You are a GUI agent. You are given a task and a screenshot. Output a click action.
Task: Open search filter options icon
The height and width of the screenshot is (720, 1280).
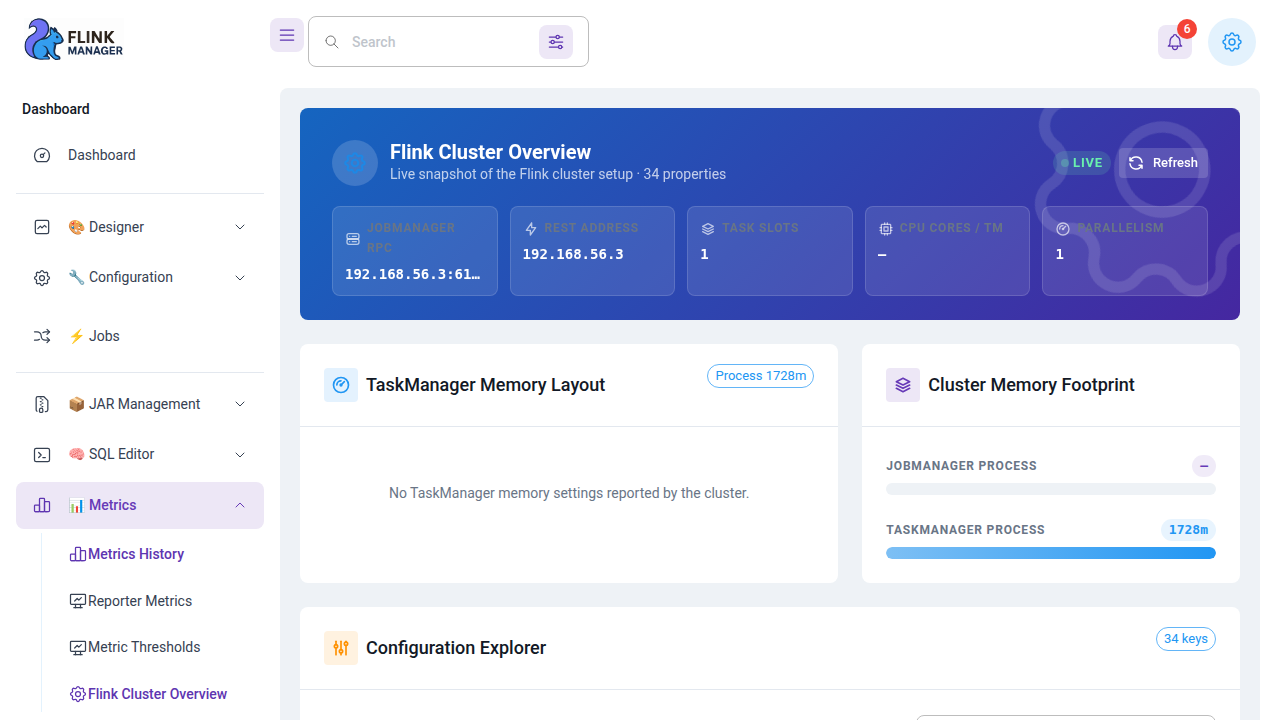556,42
